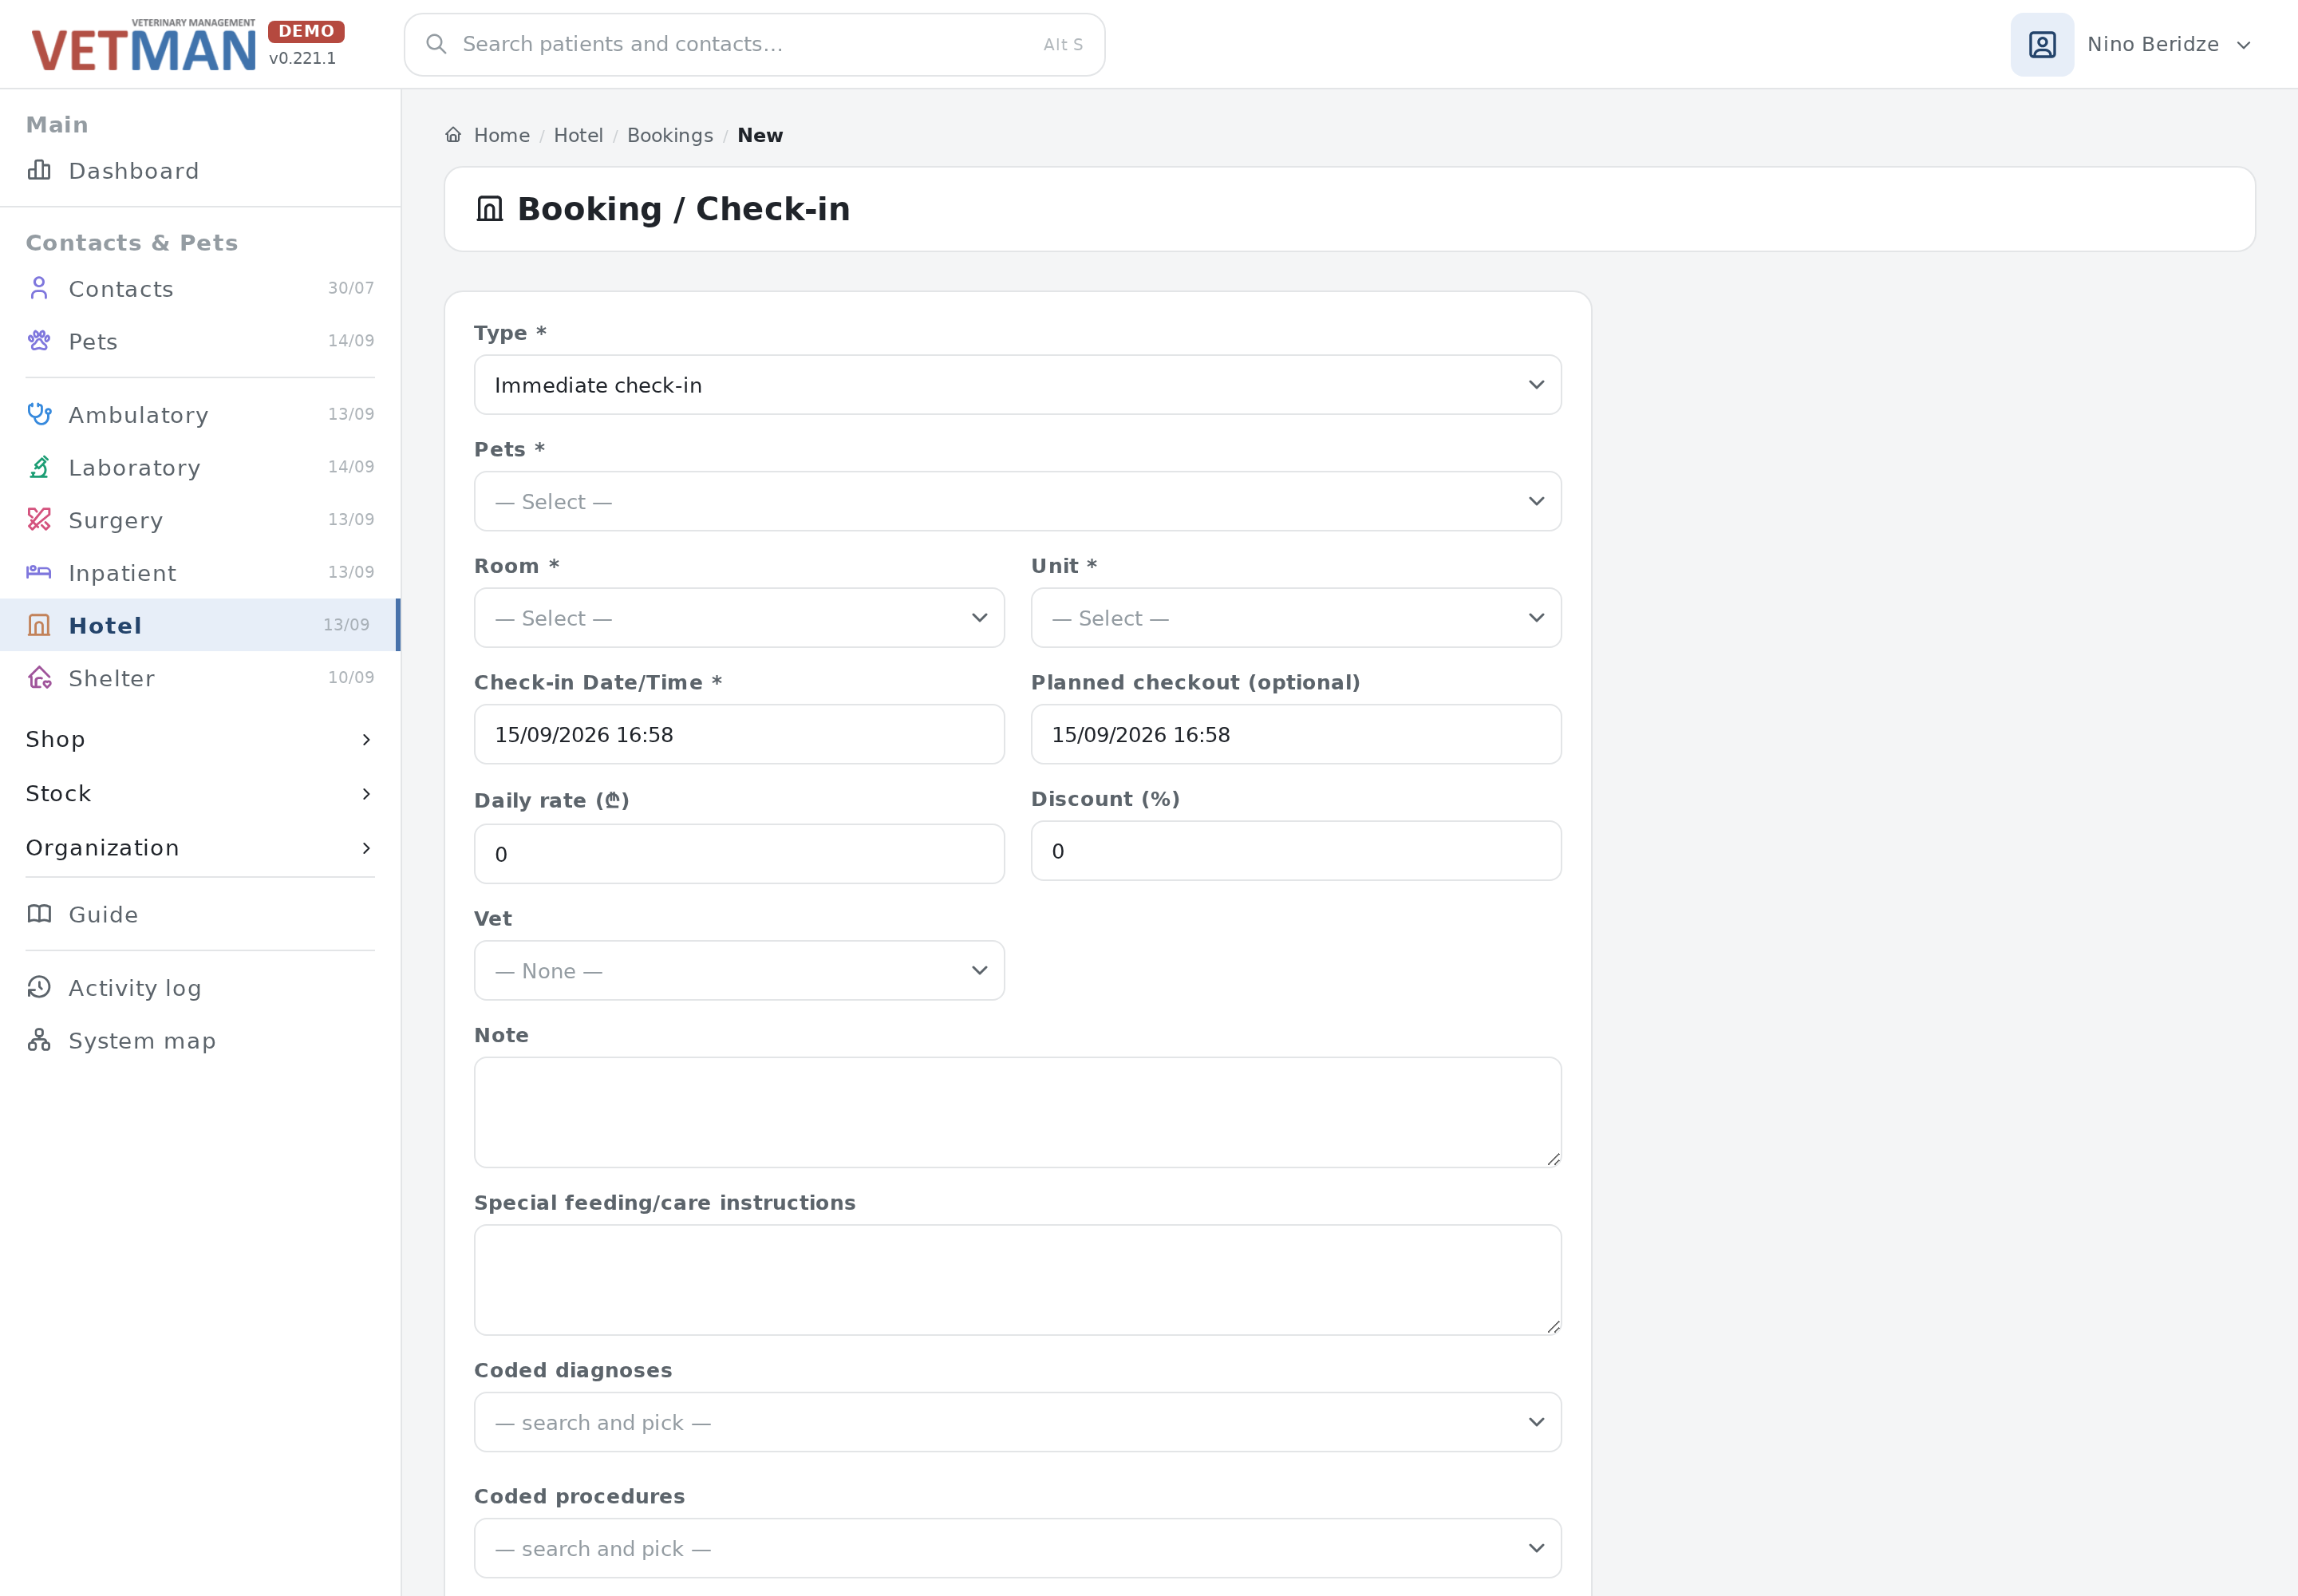Click the Discount (%) input
Screen dimensions: 2298x1596
[x=1296, y=851]
